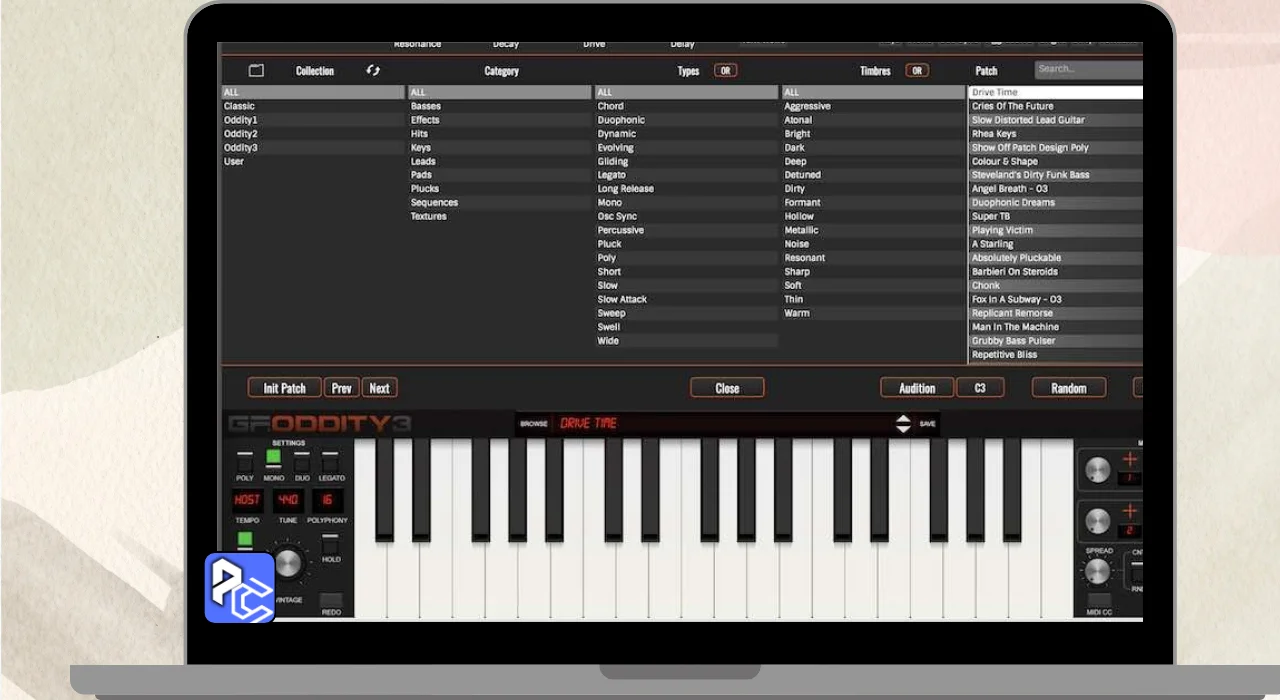This screenshot has height=700, width=1280.
Task: Toggle the green MONO switch
Action: 273,459
